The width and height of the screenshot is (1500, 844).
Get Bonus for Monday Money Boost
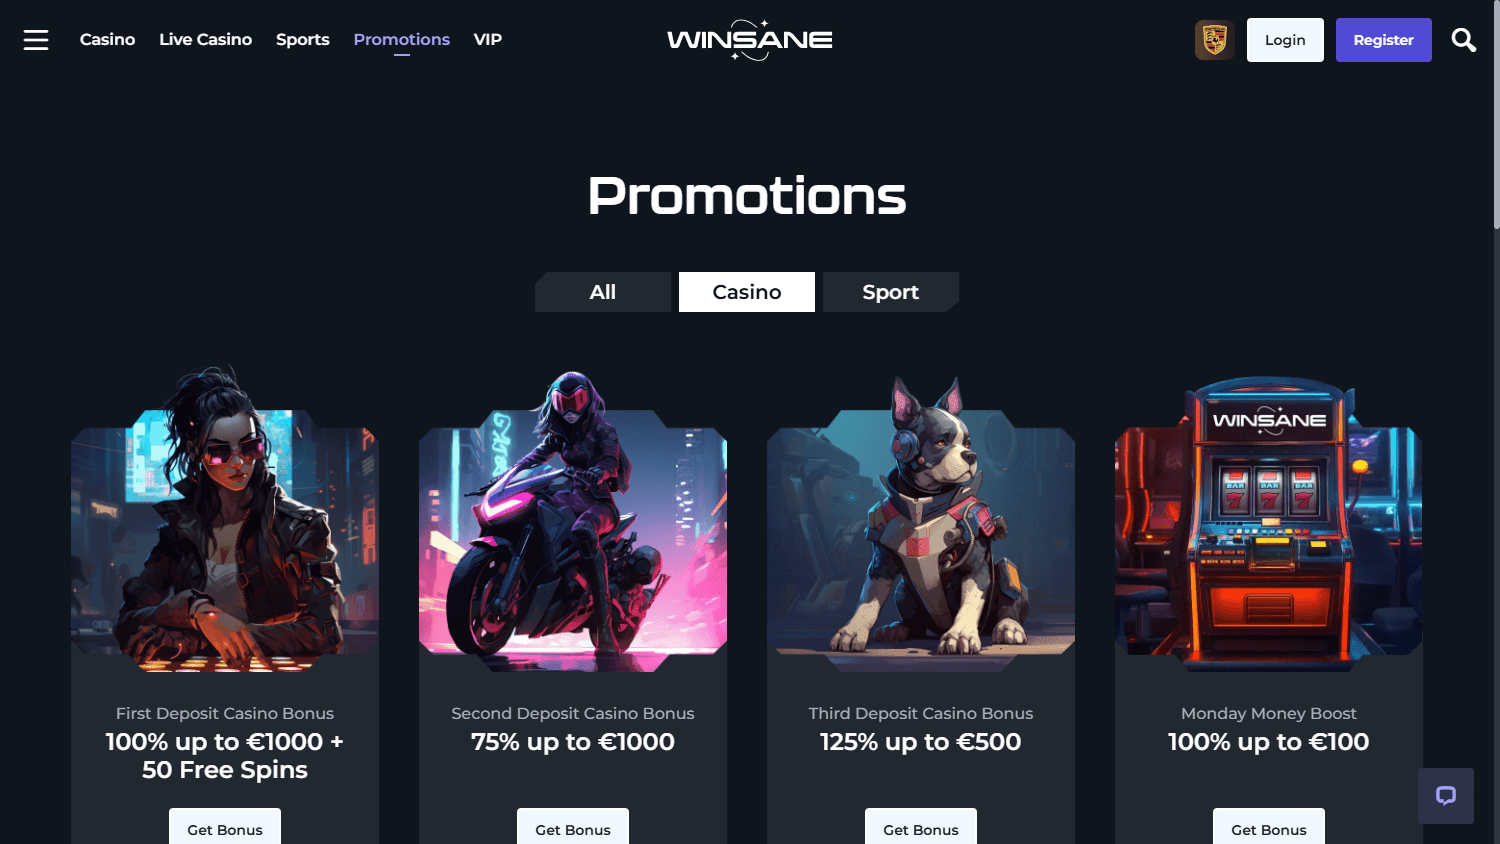tap(1269, 826)
